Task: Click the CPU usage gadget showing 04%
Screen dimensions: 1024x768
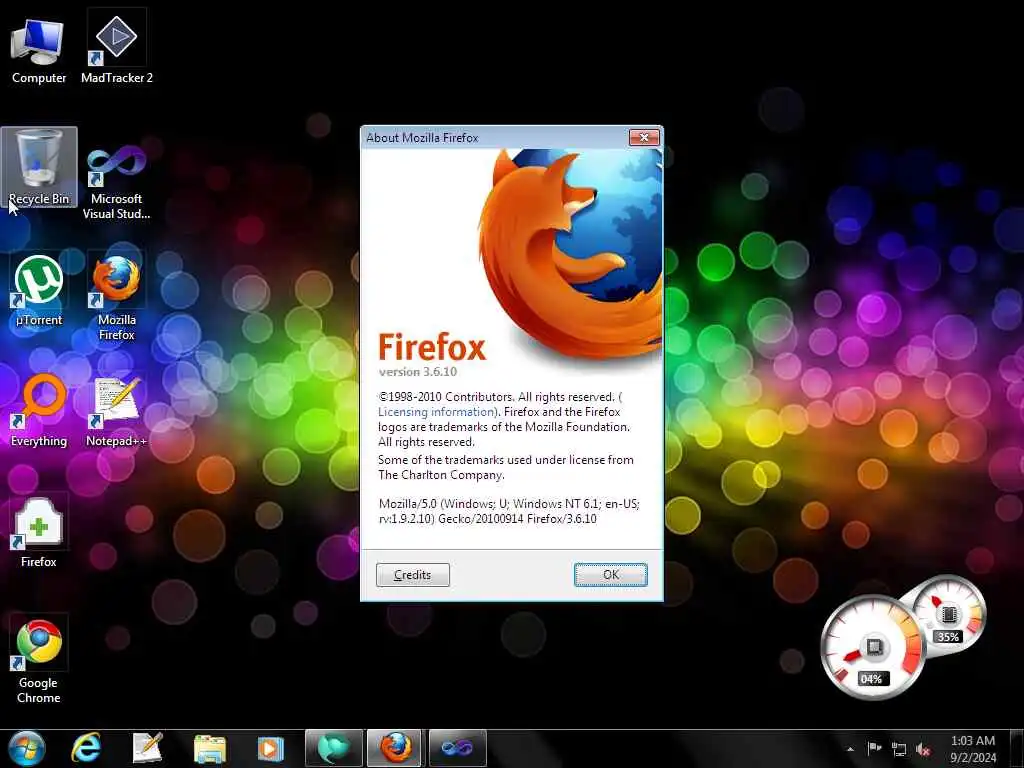Action: coord(871,648)
